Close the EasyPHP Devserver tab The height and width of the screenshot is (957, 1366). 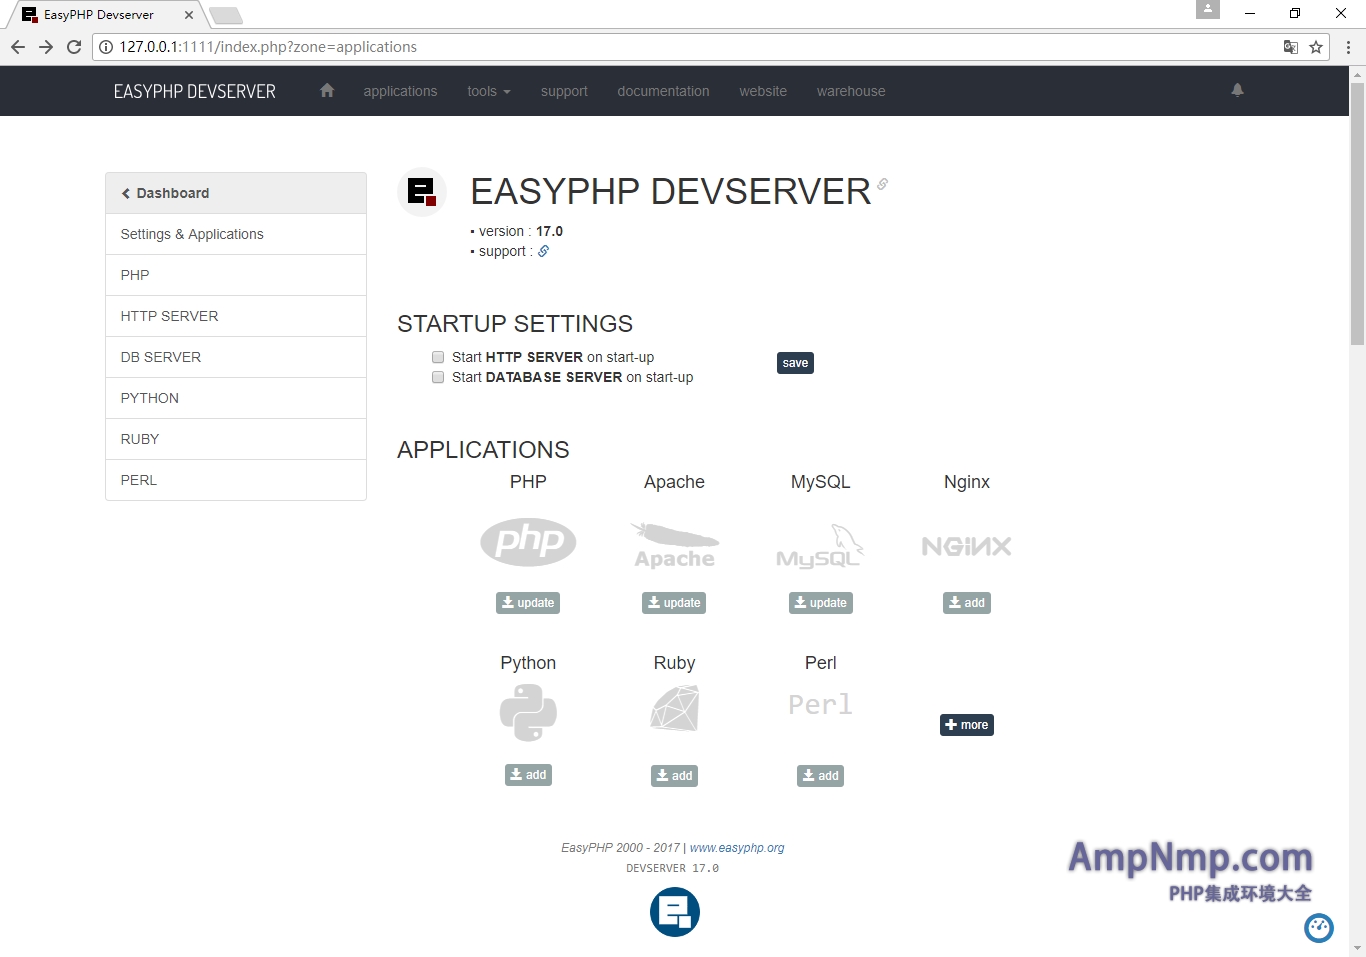click(189, 15)
